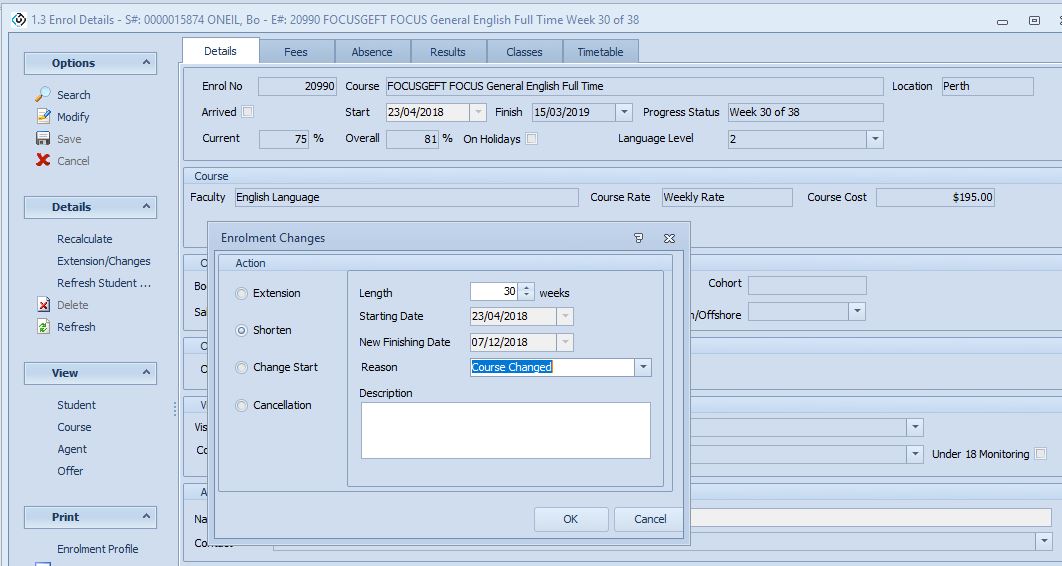Image resolution: width=1062 pixels, height=566 pixels.
Task: Select the Extension radio button
Action: [241, 293]
